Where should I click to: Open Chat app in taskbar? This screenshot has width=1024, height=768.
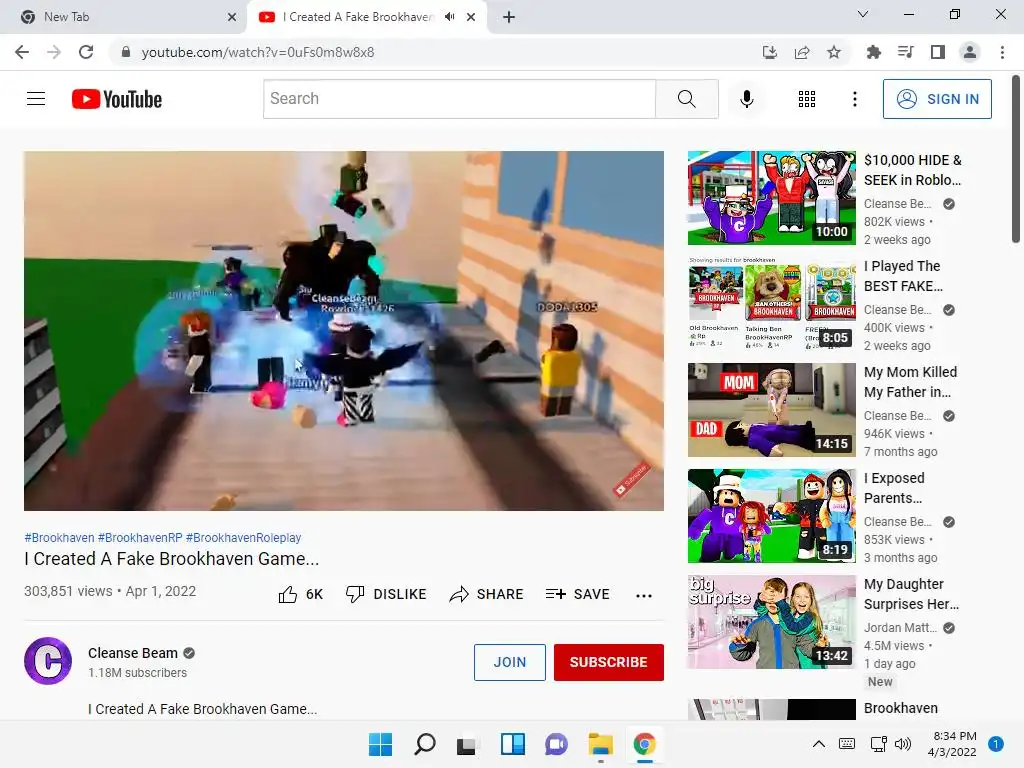coord(556,744)
